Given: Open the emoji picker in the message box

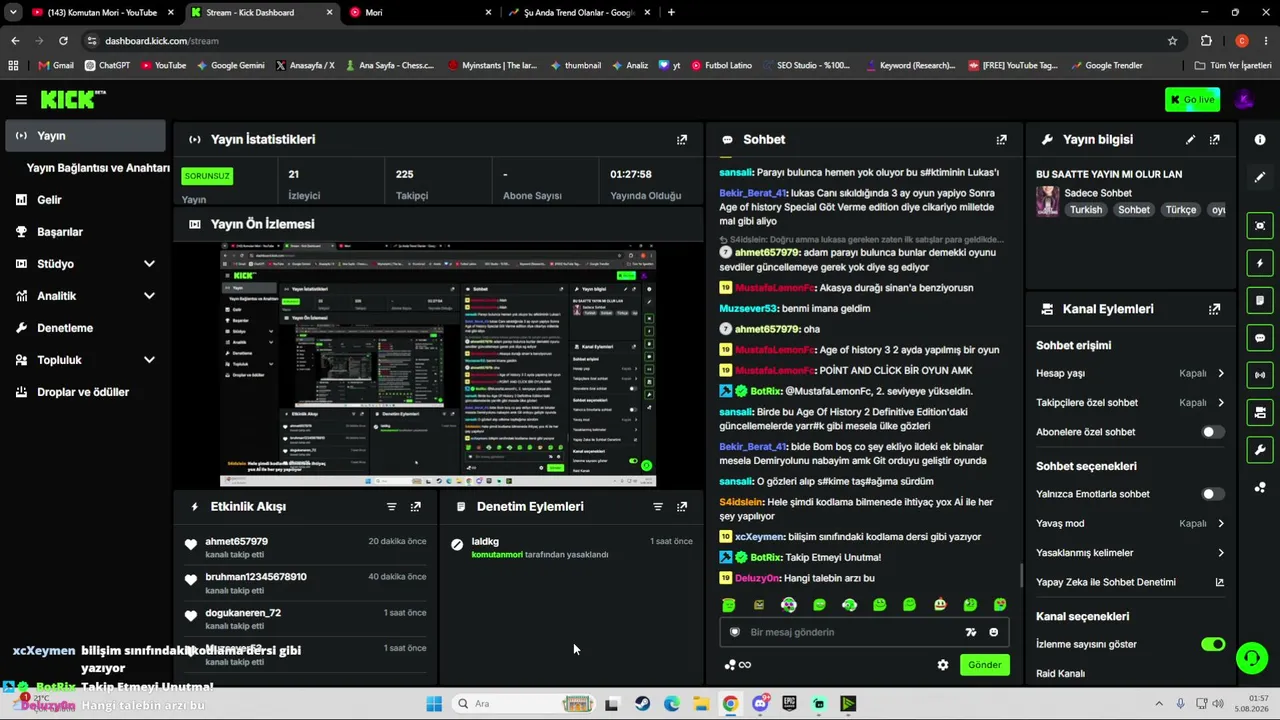Looking at the screenshot, I should (x=993, y=632).
